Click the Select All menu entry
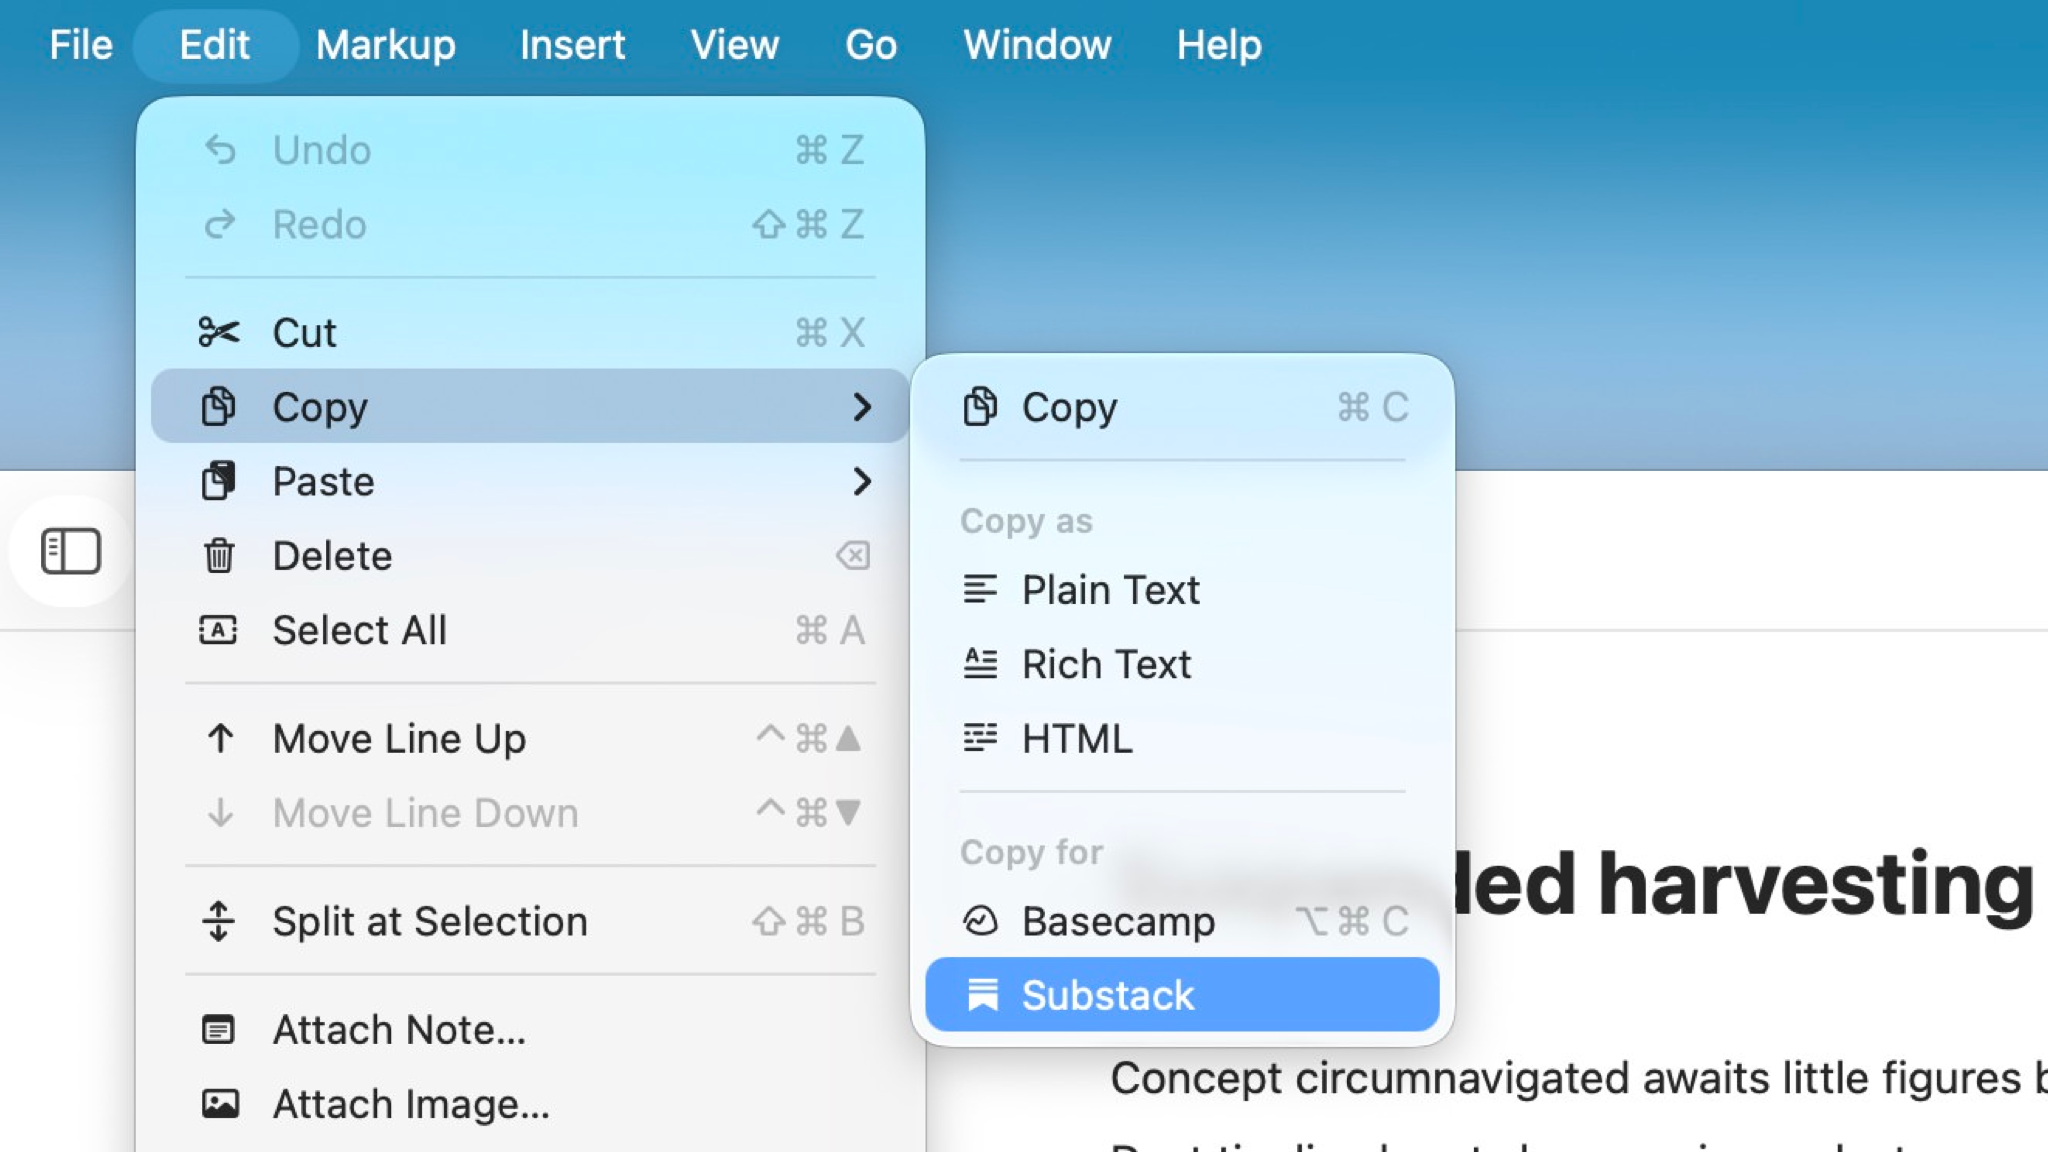The width and height of the screenshot is (2048, 1152). coord(360,630)
